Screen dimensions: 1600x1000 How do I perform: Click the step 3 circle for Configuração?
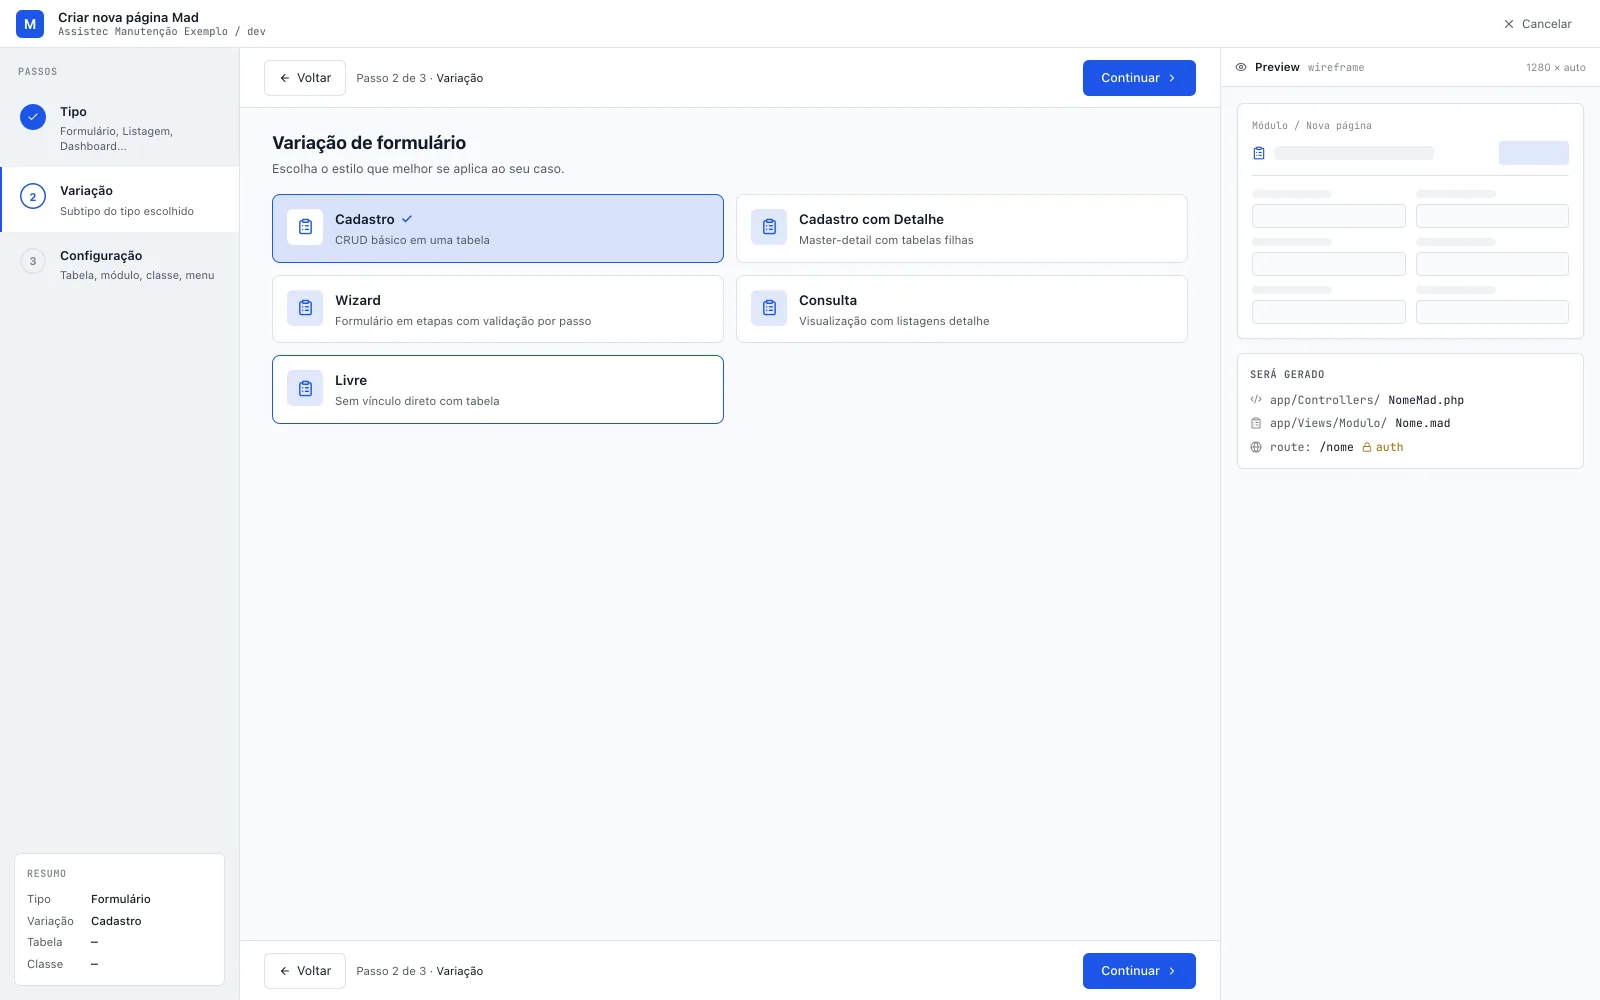point(33,261)
